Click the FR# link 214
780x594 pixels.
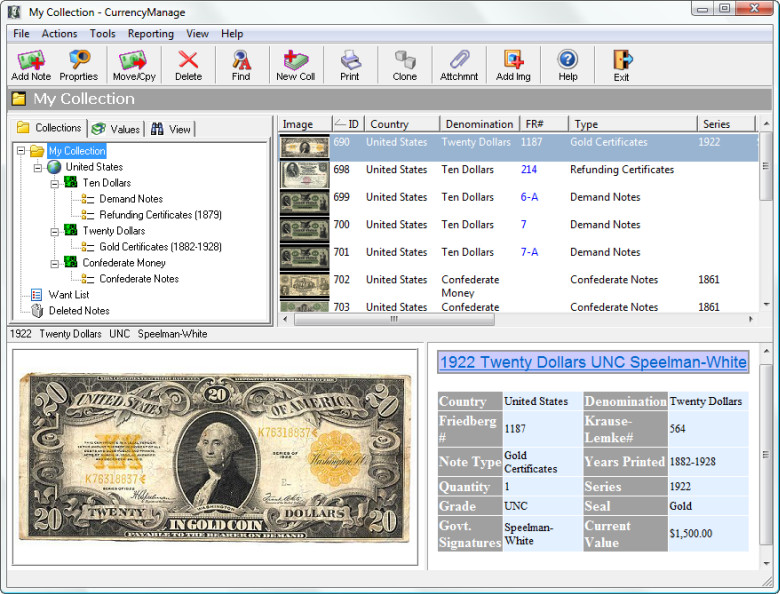[528, 169]
